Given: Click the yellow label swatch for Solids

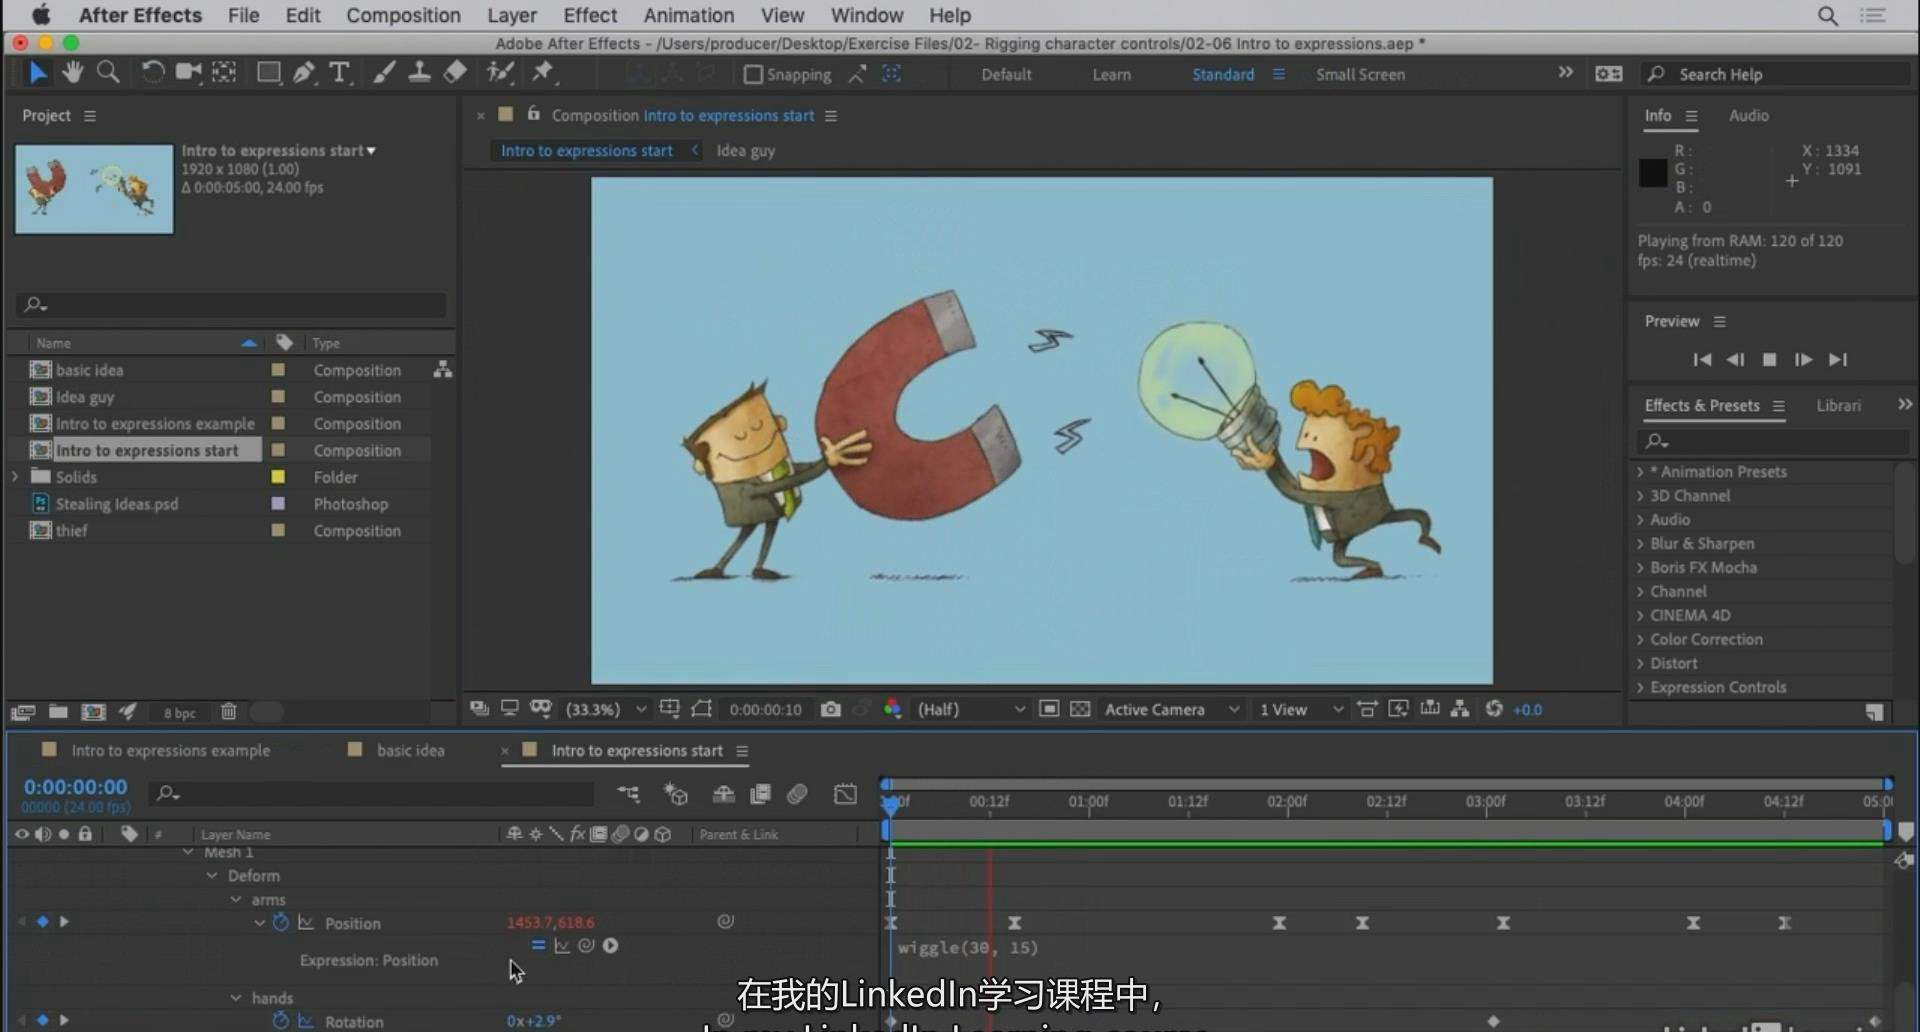Looking at the screenshot, I should click(278, 477).
